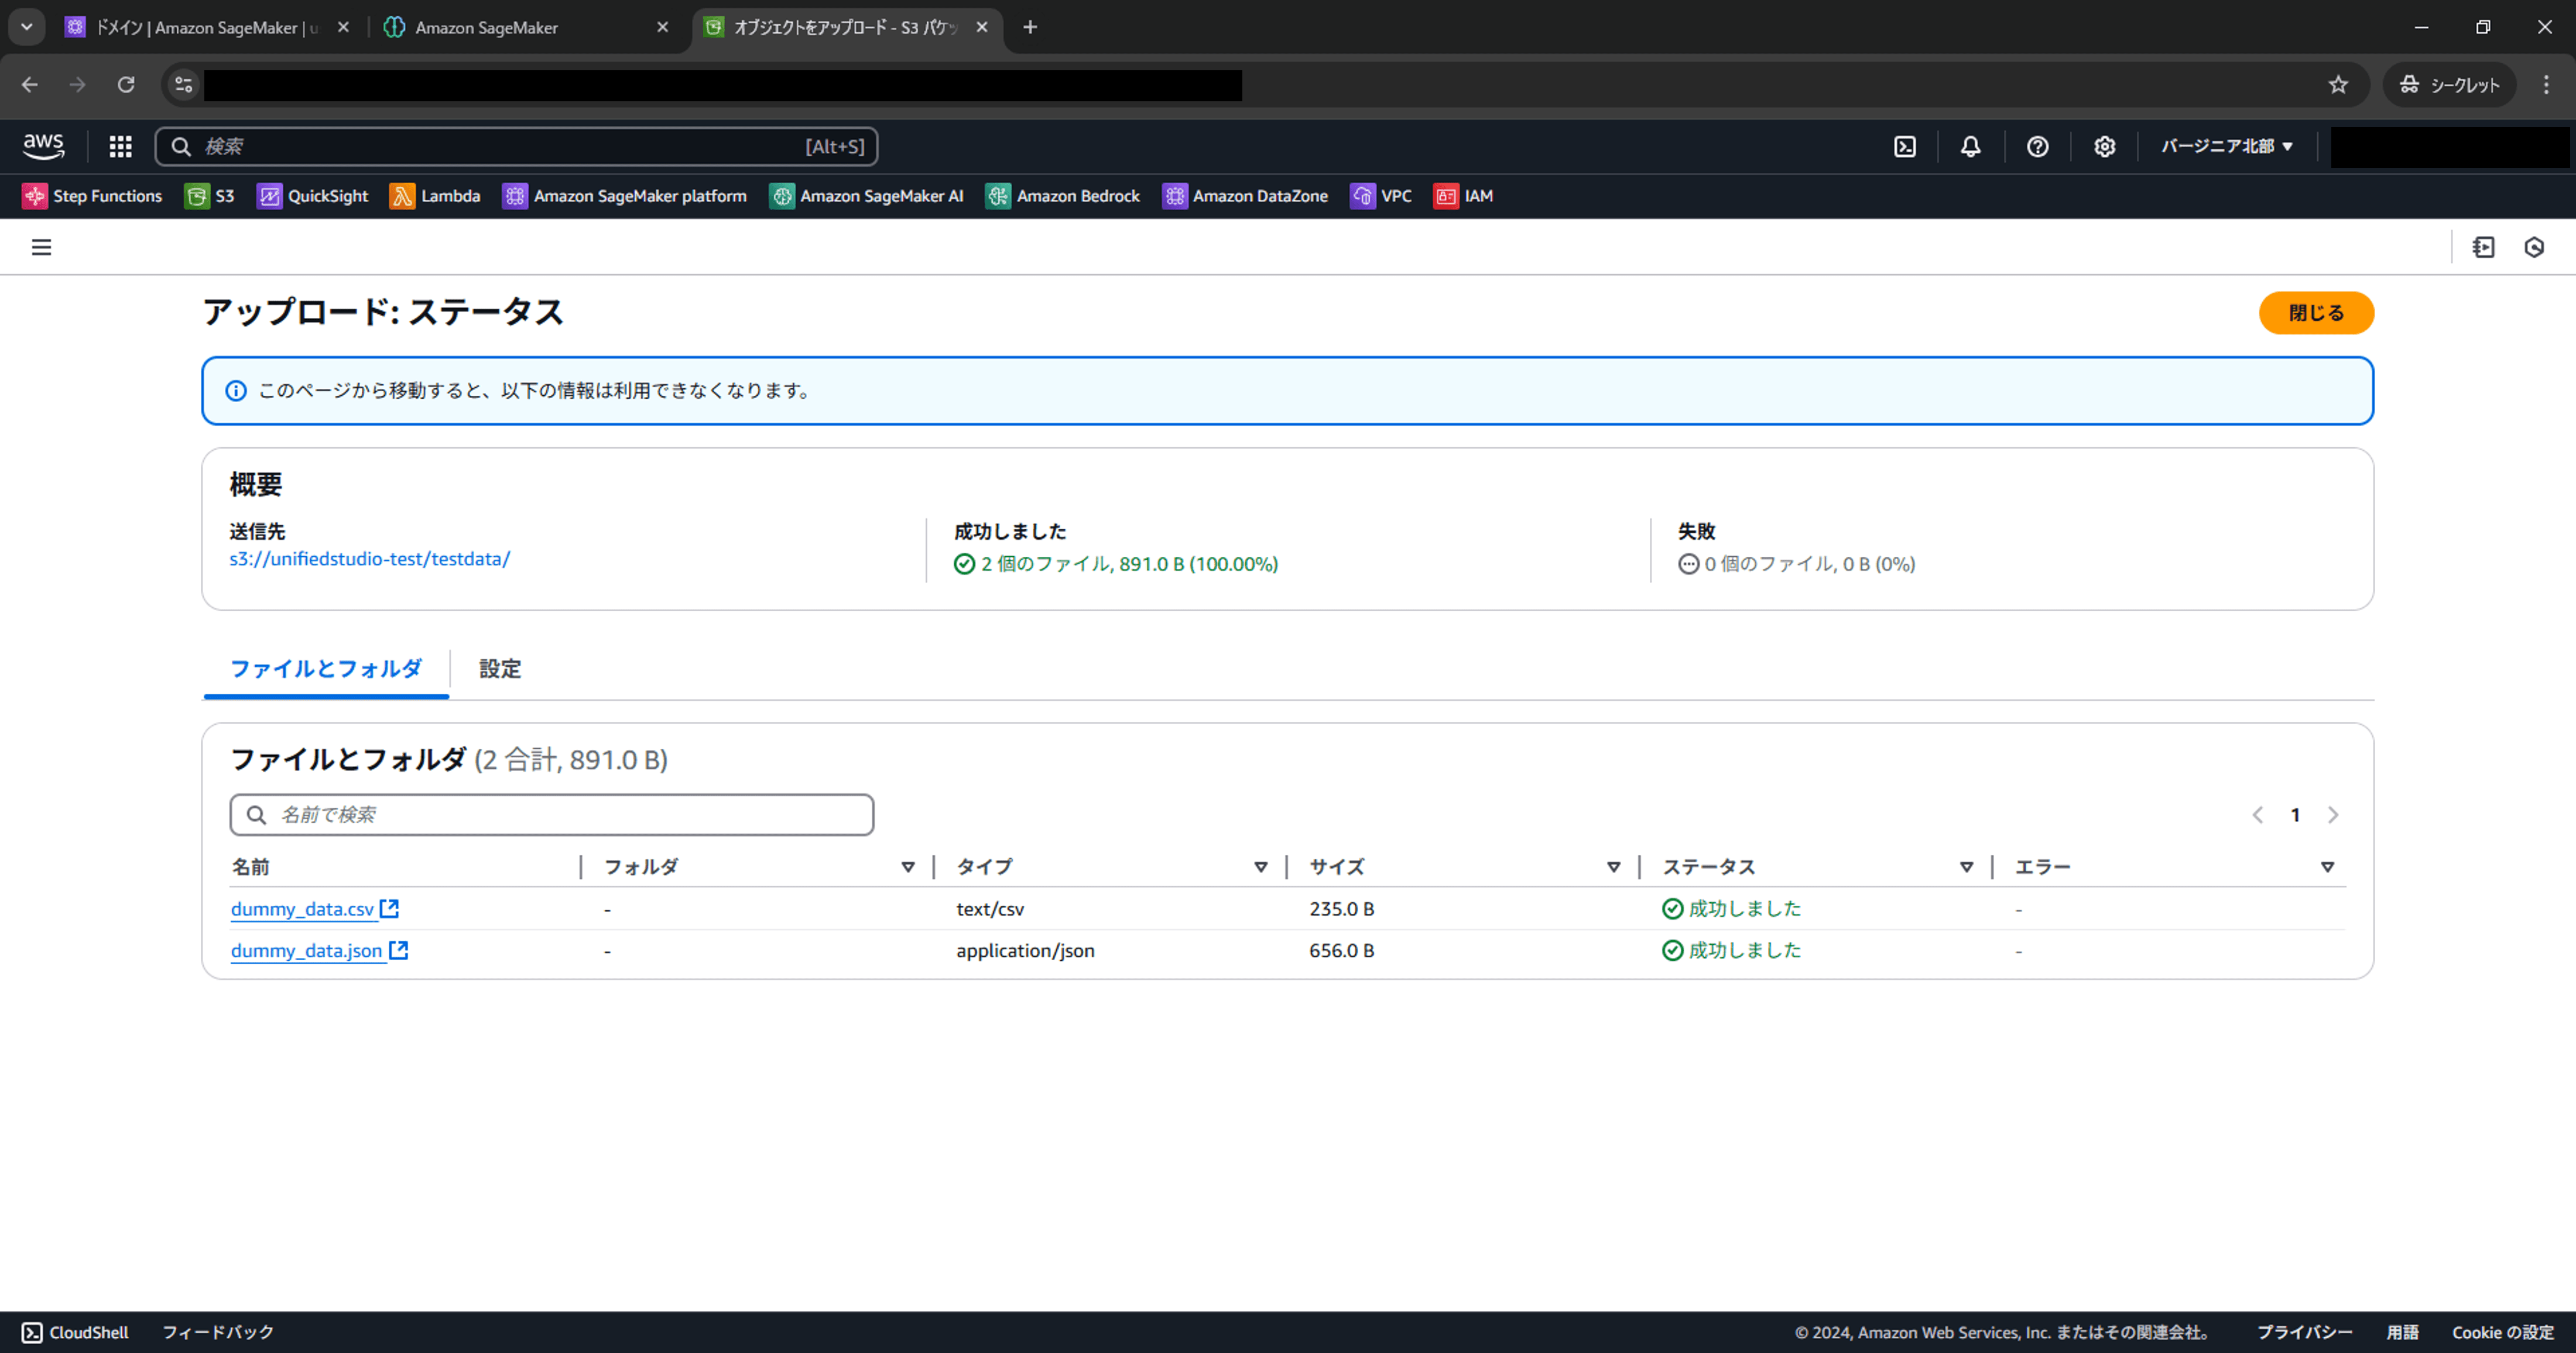Screen dimensions: 2576x1353
Task: Open IAM favorite shortcut
Action: click(1463, 196)
